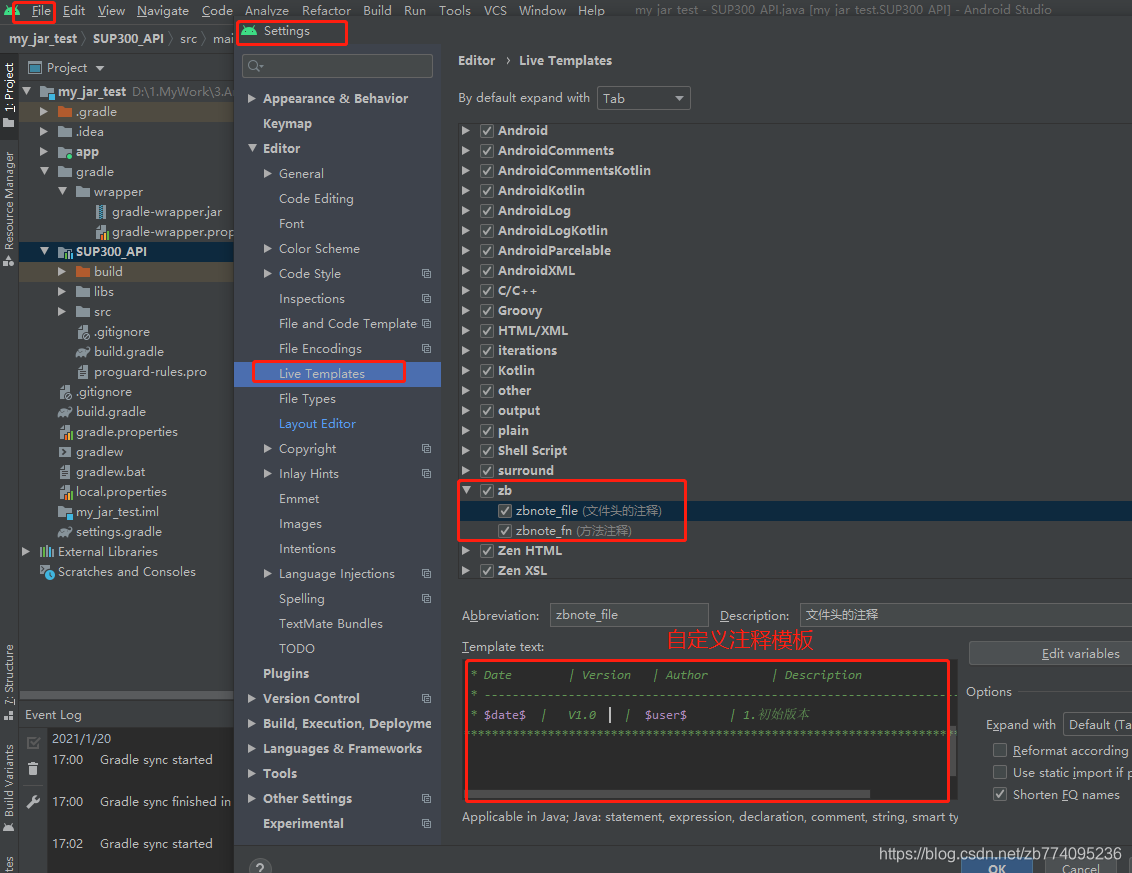The image size is (1132, 873).
Task: Open the Structure side tool window
Action: click(9, 681)
